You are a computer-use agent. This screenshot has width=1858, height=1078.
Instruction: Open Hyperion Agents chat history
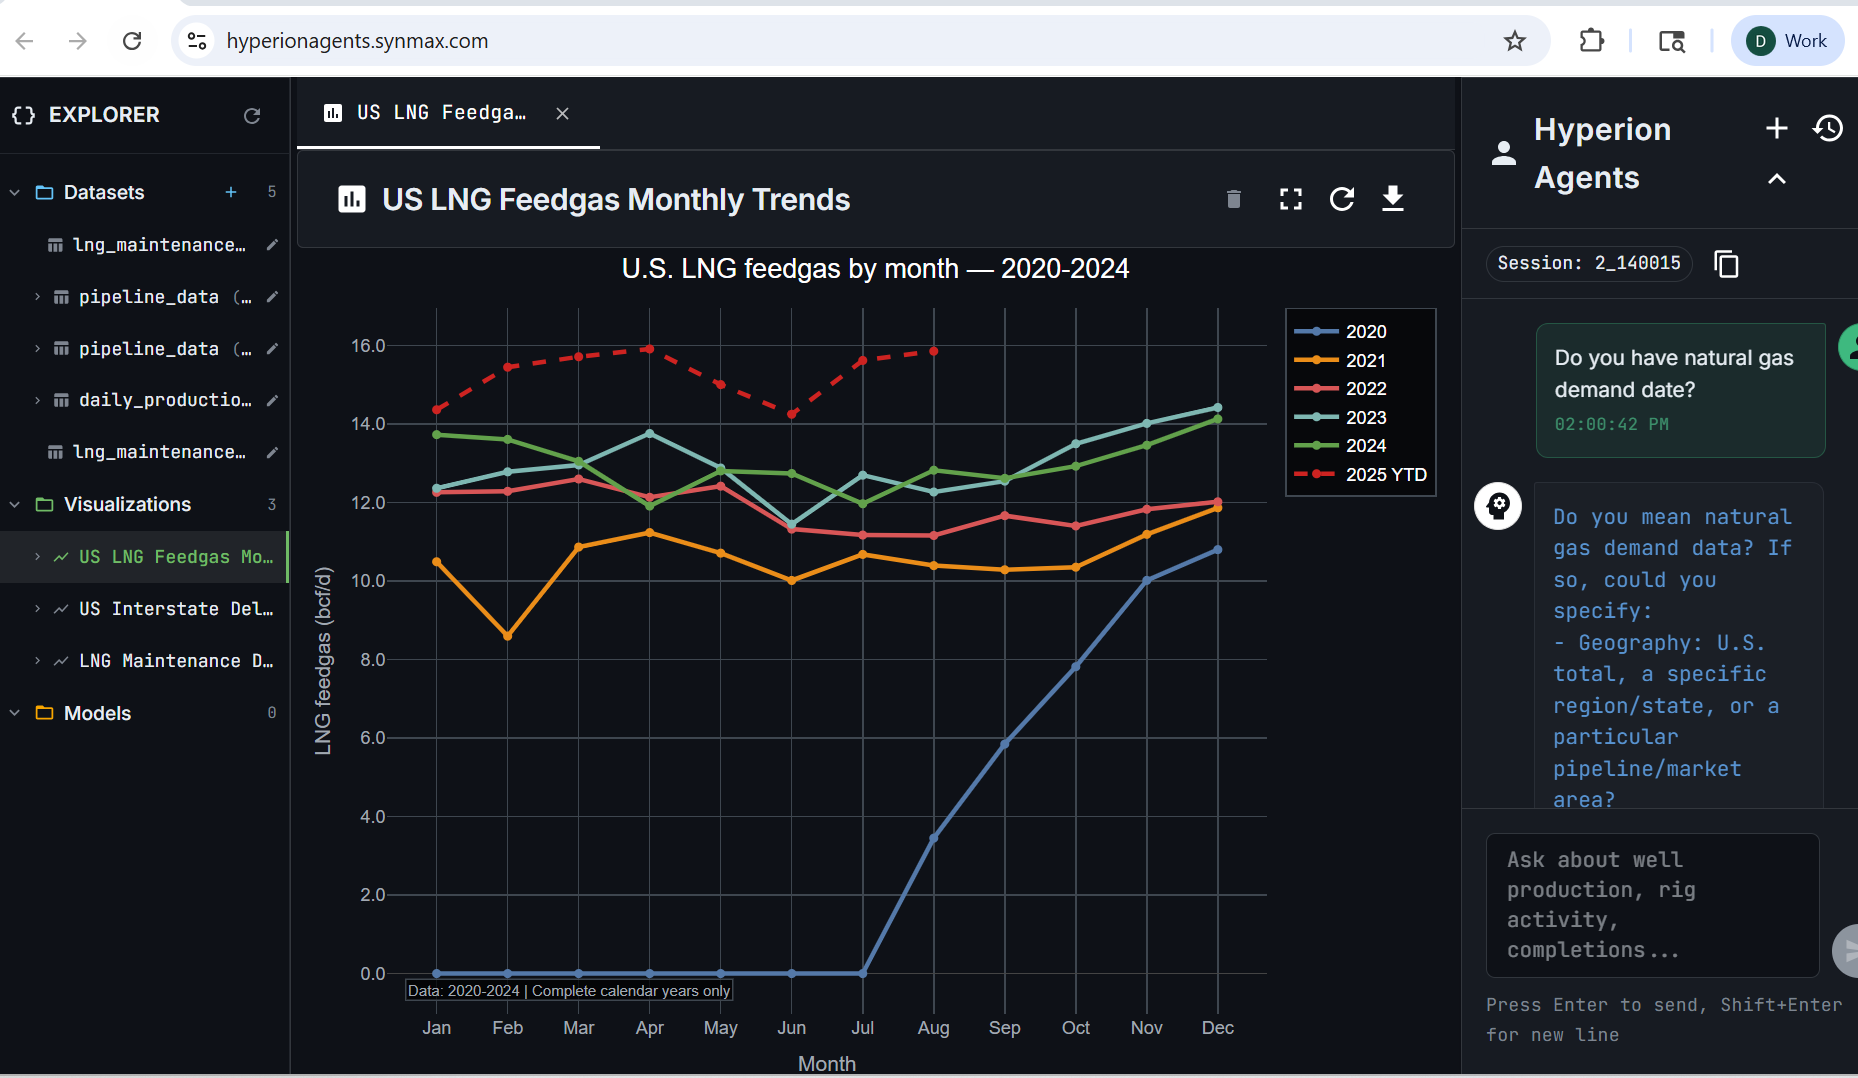[1828, 129]
